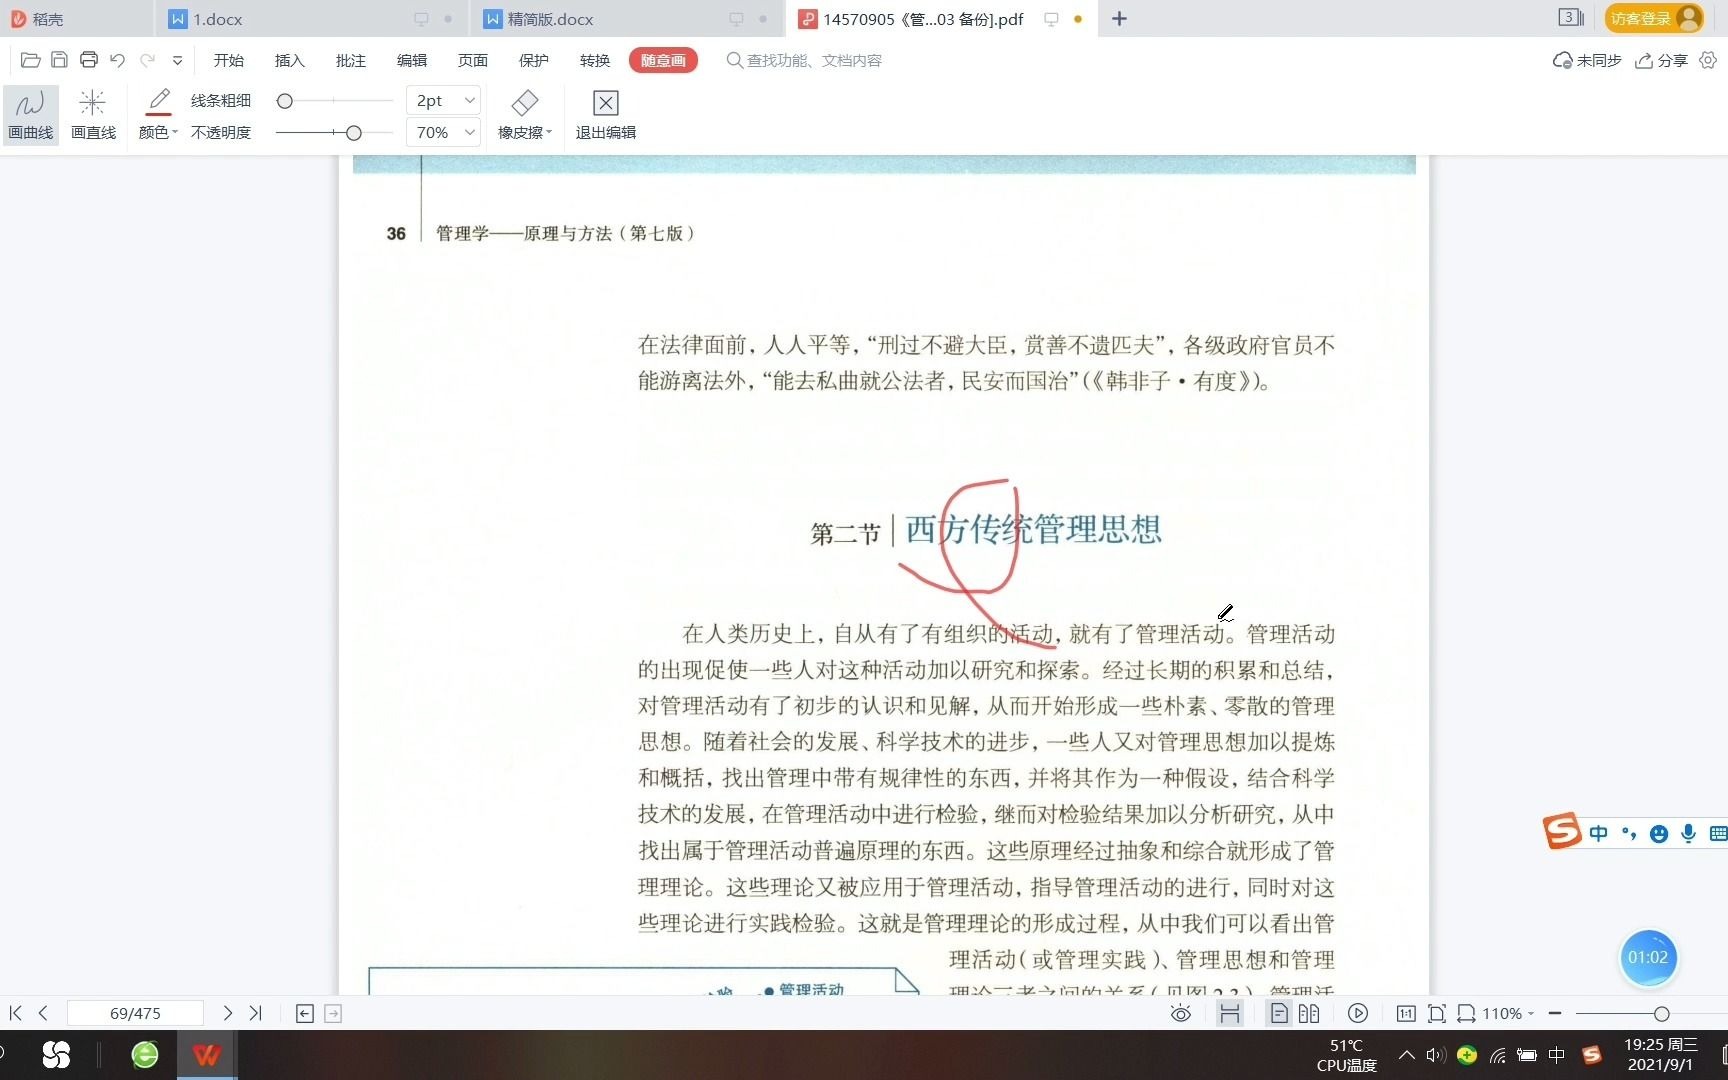
Task: Open the WPS app in the taskbar
Action: coord(207,1055)
